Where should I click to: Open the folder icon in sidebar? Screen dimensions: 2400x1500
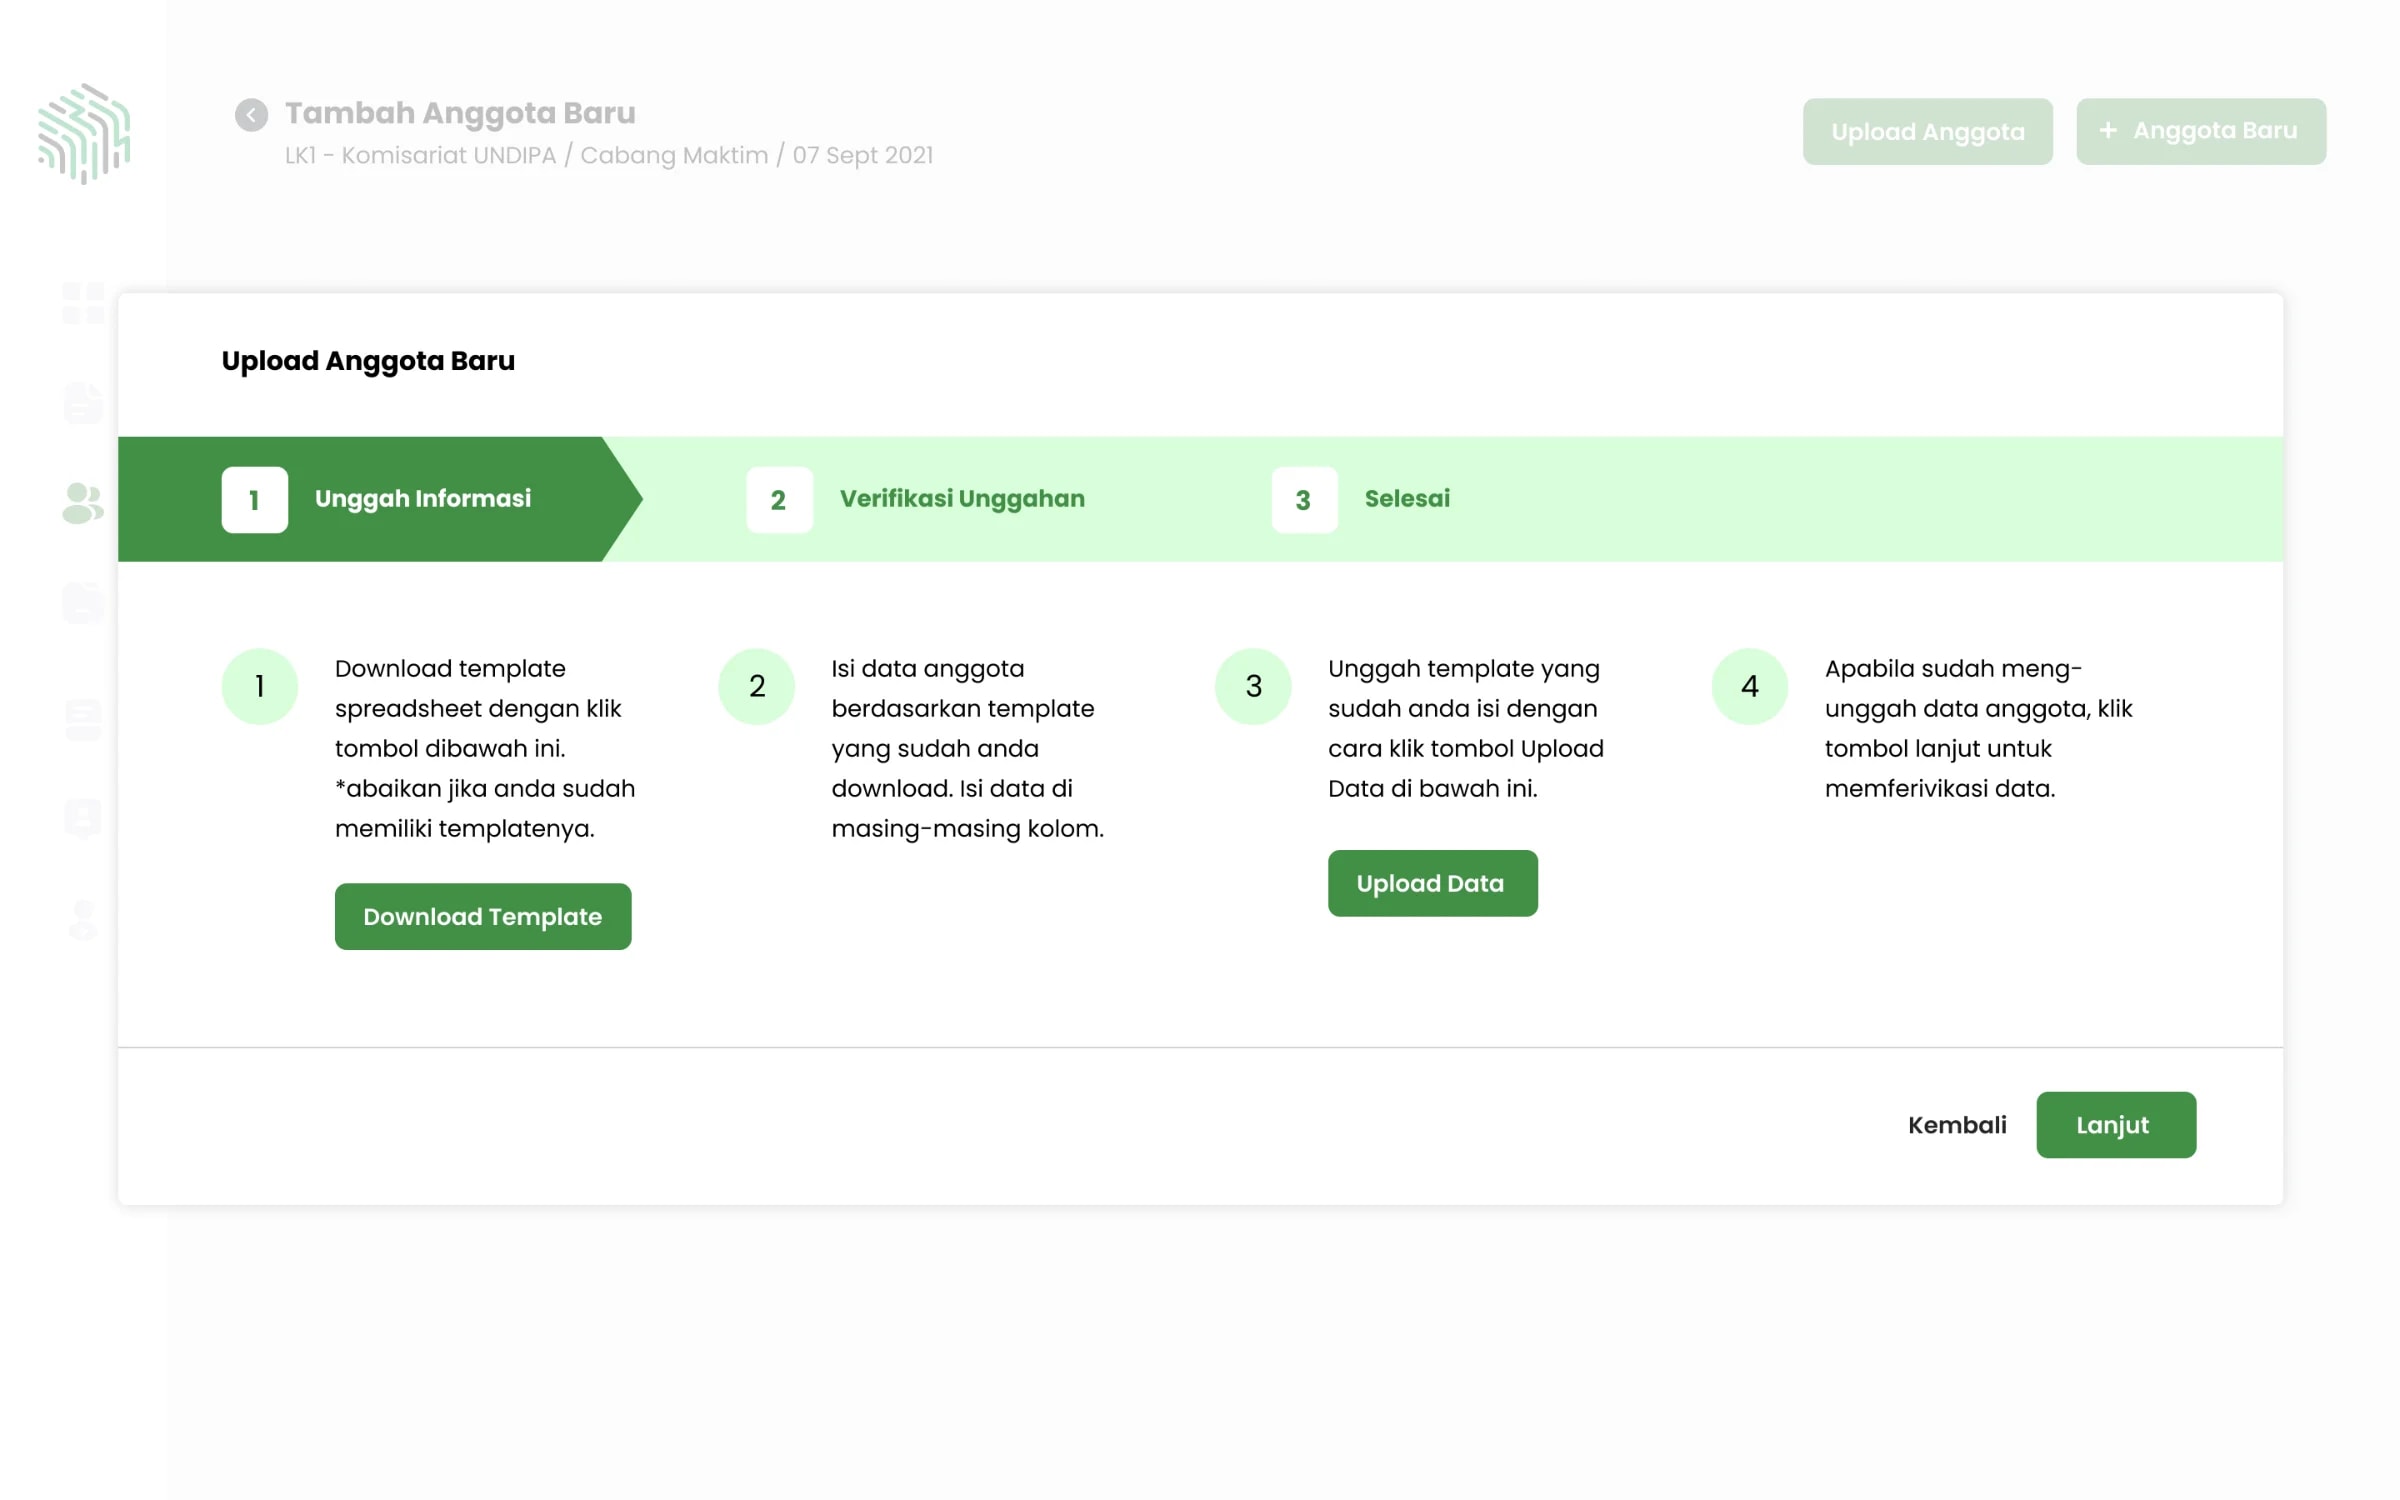pos(83,603)
